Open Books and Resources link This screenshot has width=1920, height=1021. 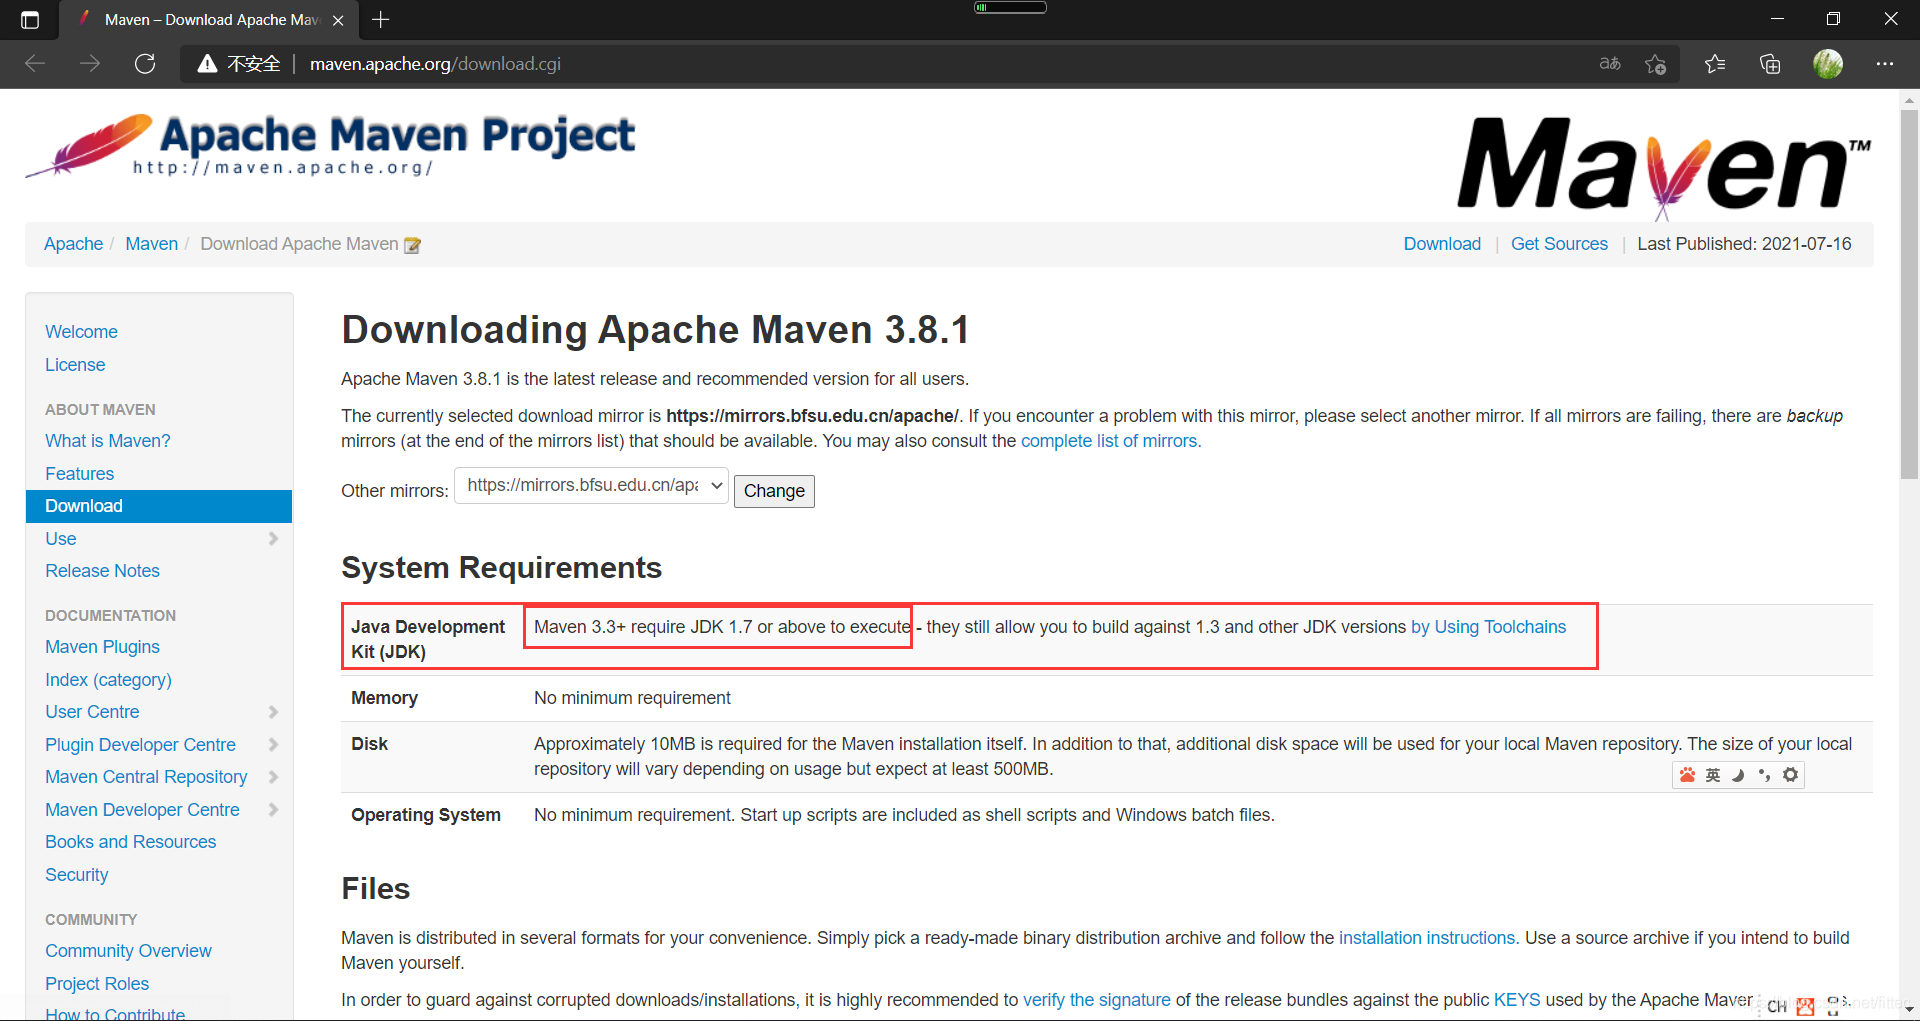click(x=130, y=842)
